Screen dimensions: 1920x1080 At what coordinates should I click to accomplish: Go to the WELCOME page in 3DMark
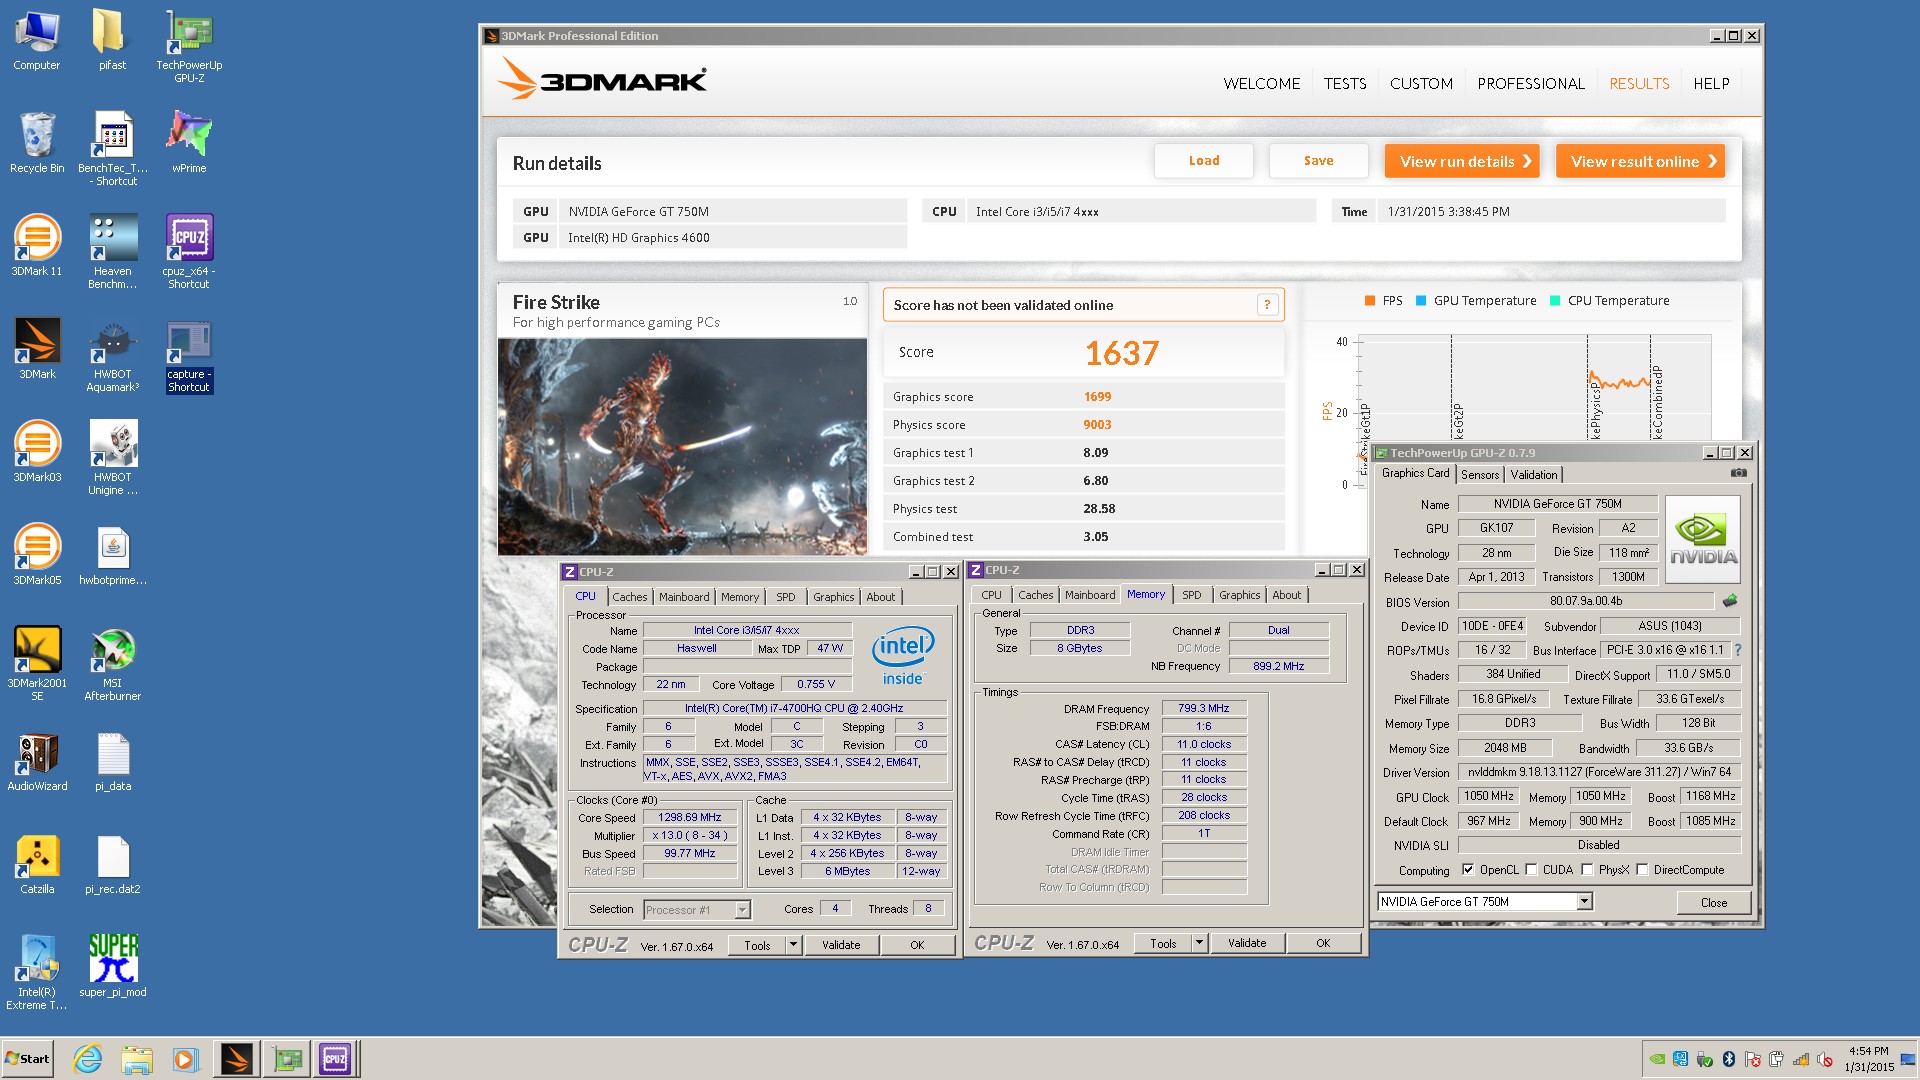(1262, 84)
